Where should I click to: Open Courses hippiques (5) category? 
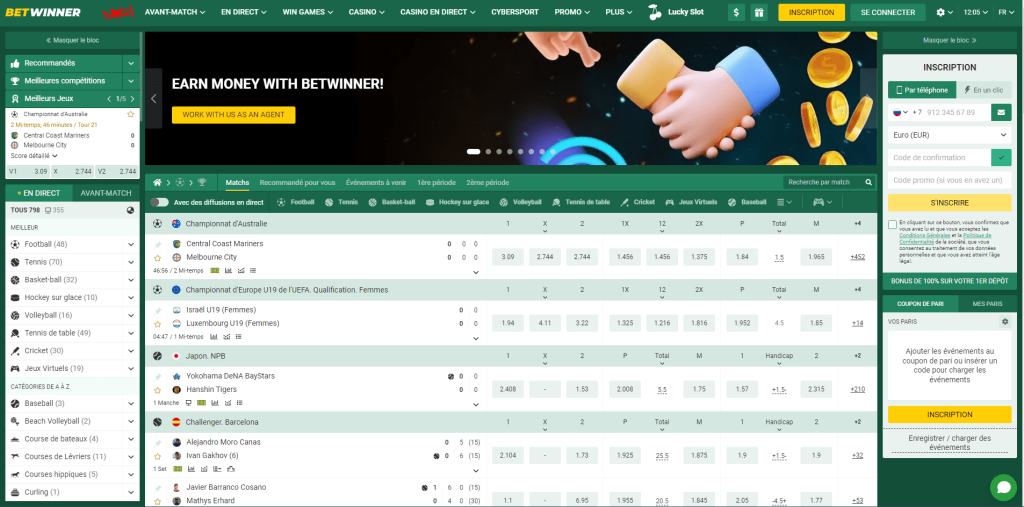click(72, 474)
